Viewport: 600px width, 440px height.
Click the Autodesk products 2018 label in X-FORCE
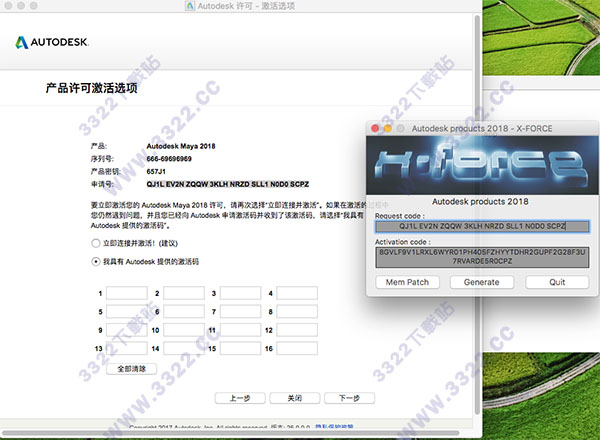[480, 201]
